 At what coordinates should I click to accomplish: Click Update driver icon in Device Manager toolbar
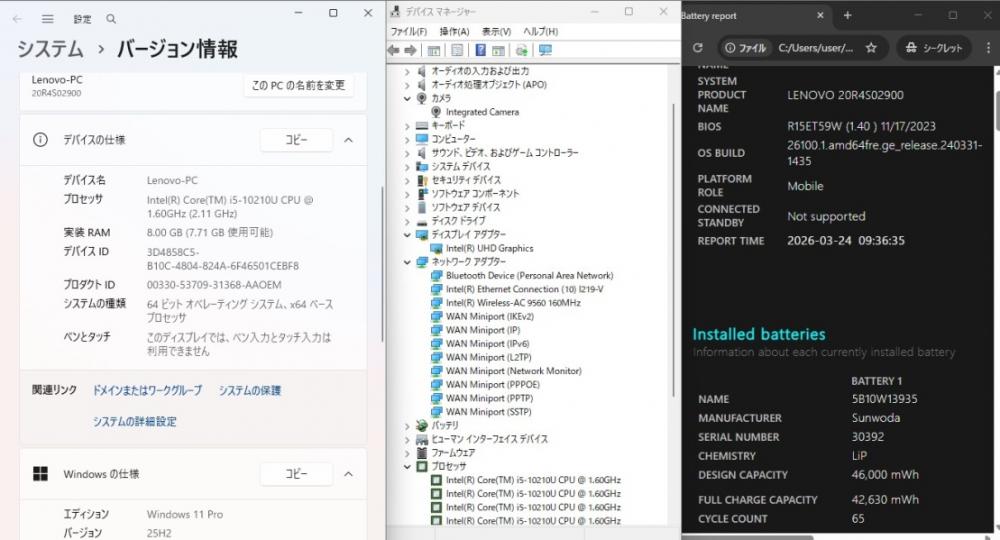click(522, 50)
